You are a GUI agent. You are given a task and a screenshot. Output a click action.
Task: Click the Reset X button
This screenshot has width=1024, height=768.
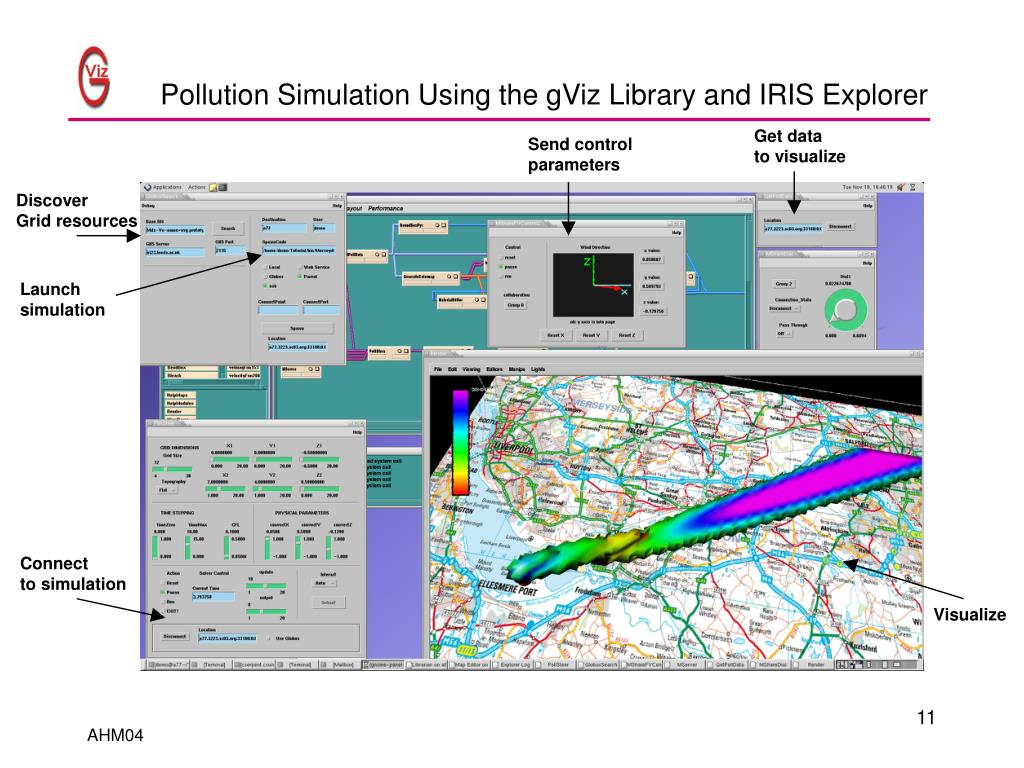555,335
